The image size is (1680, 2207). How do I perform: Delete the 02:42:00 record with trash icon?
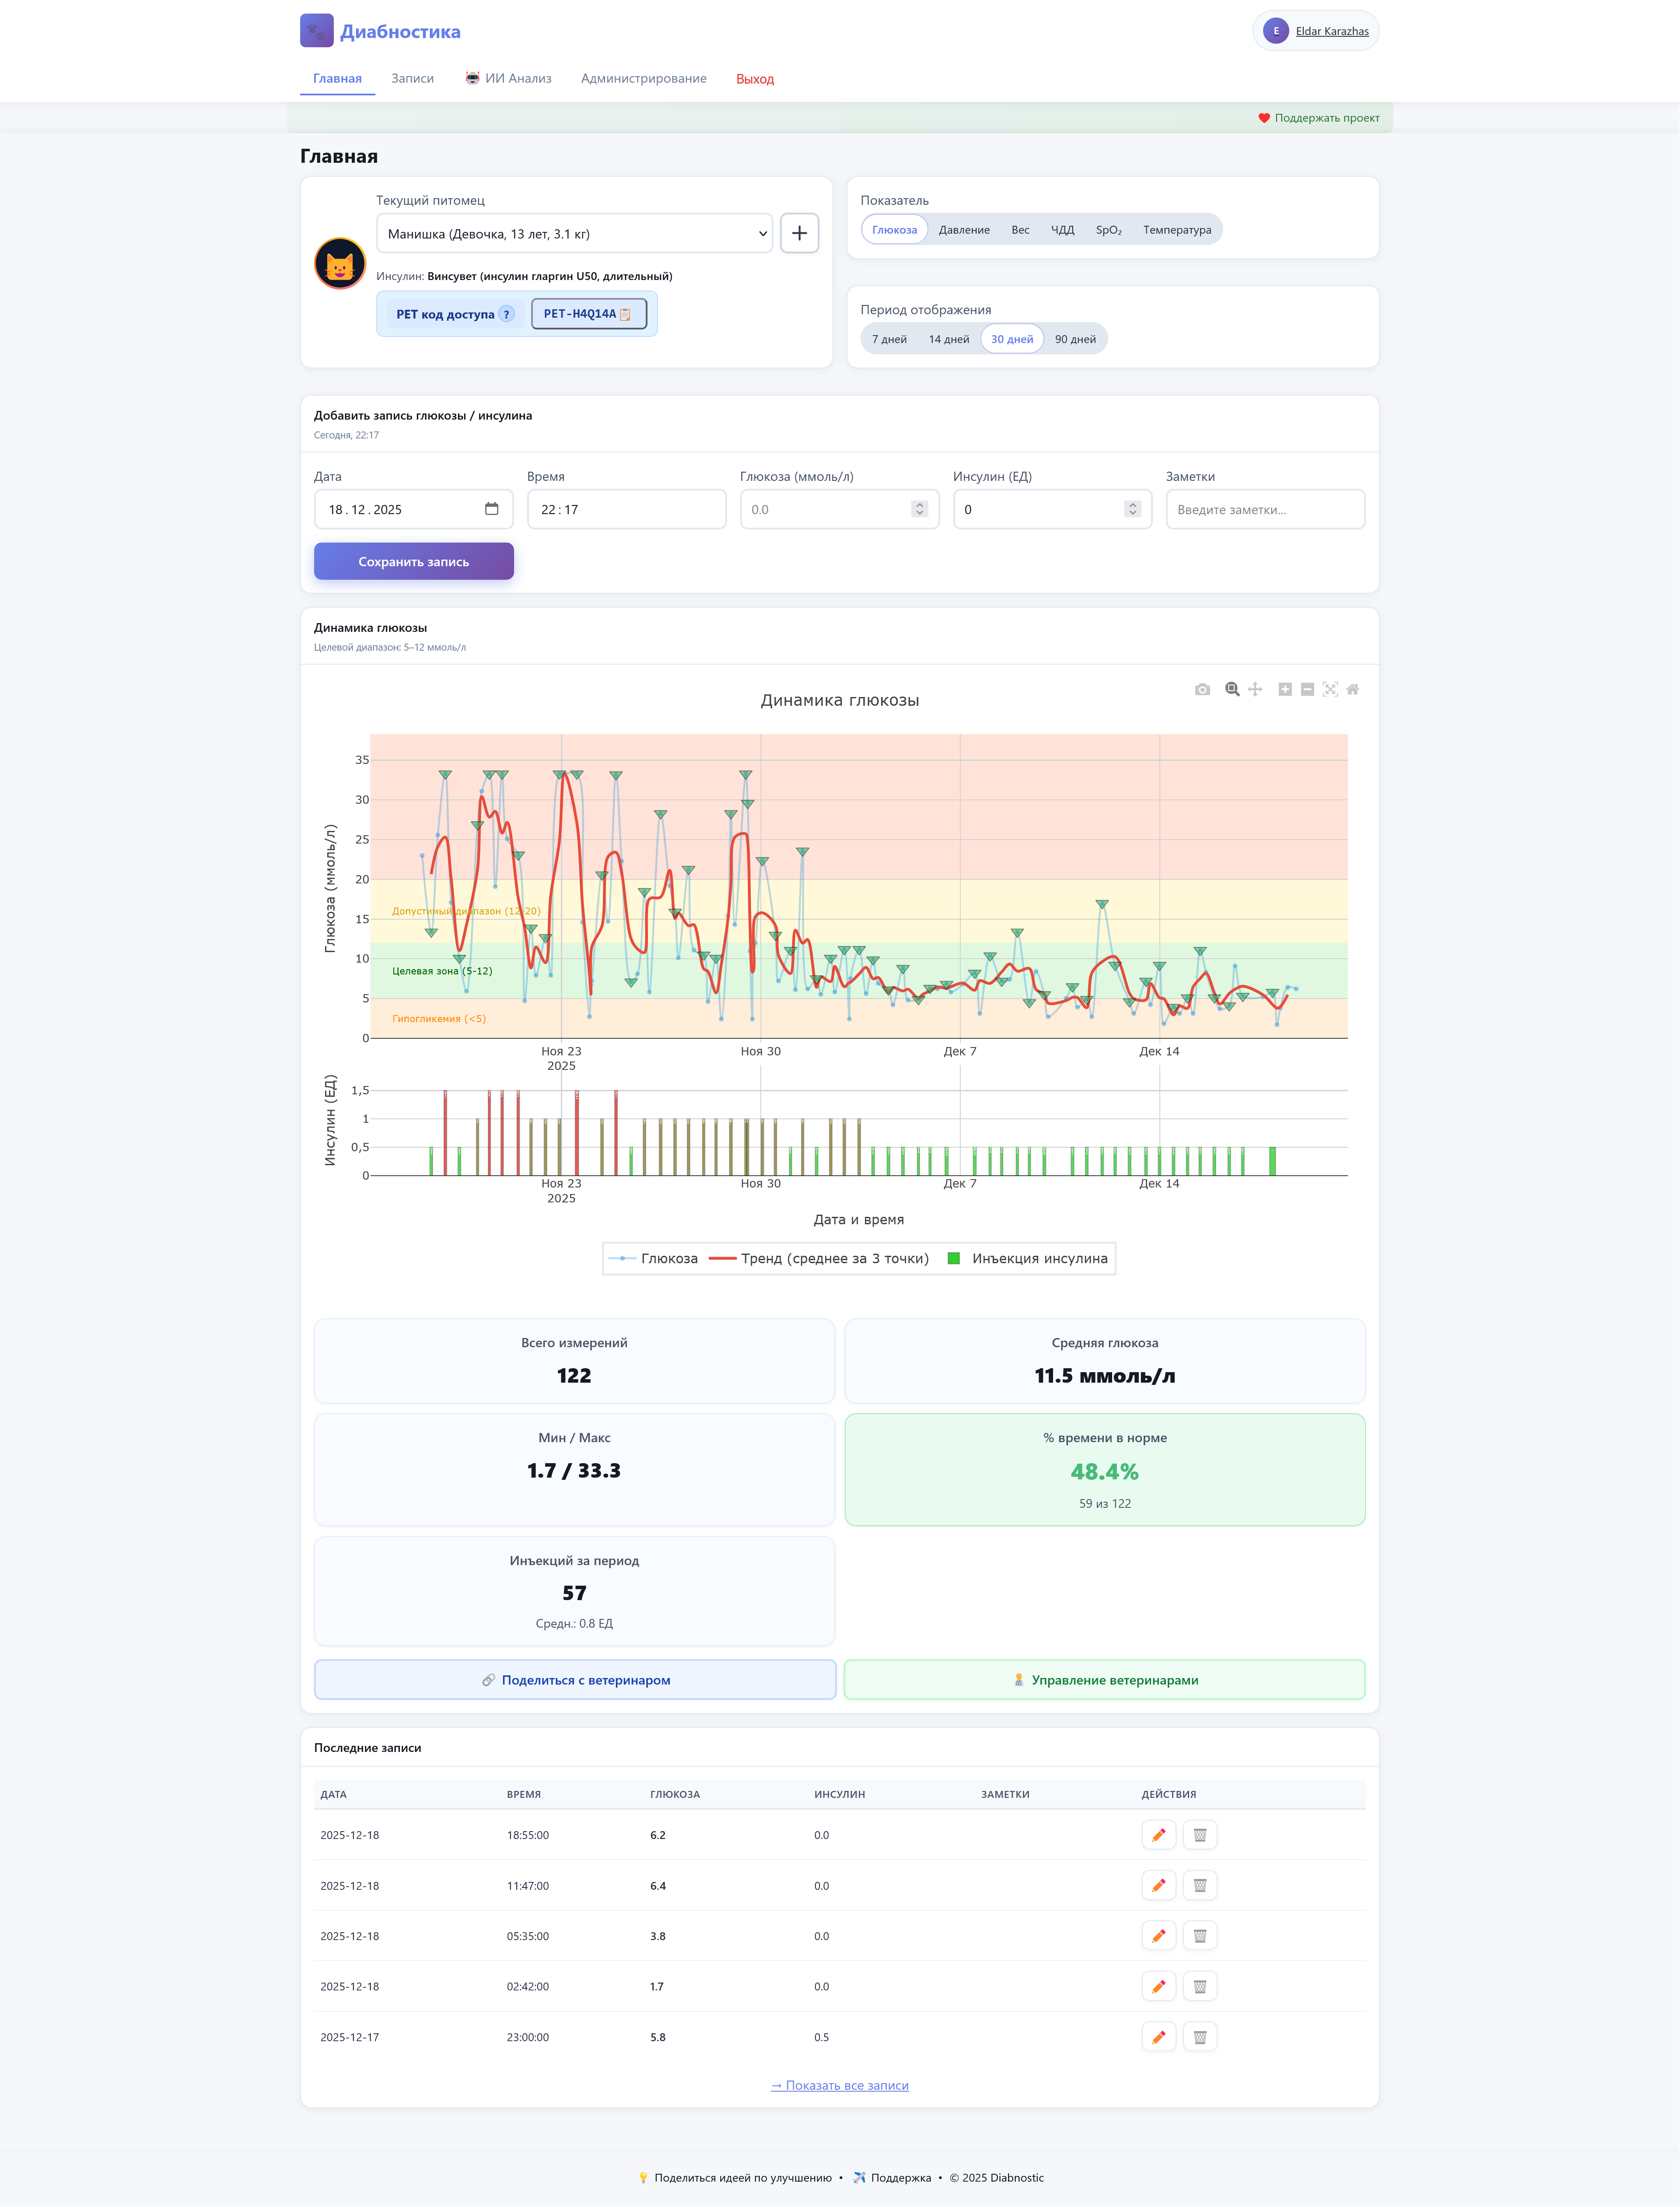pos(1200,1986)
